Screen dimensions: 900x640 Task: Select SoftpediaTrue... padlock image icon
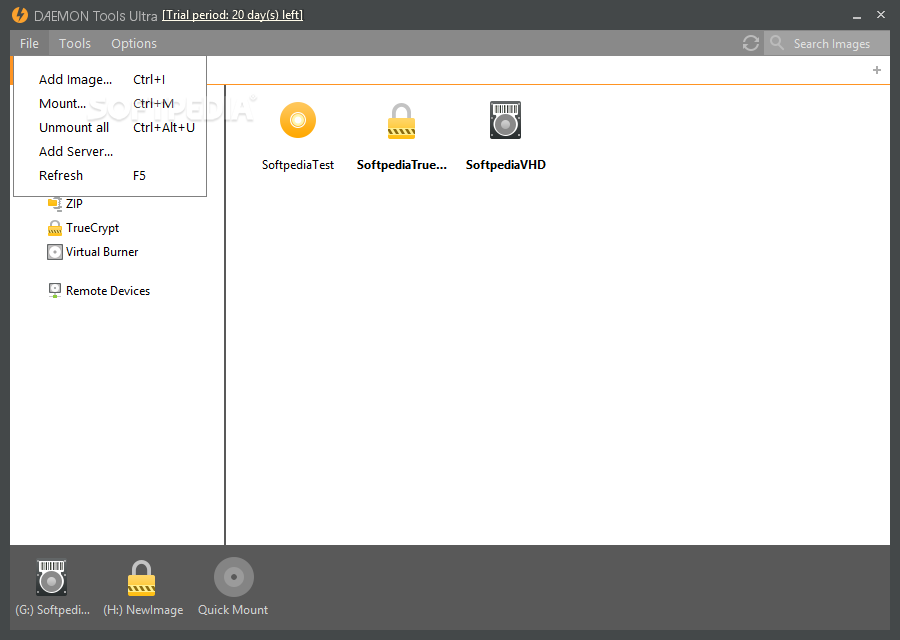click(401, 121)
